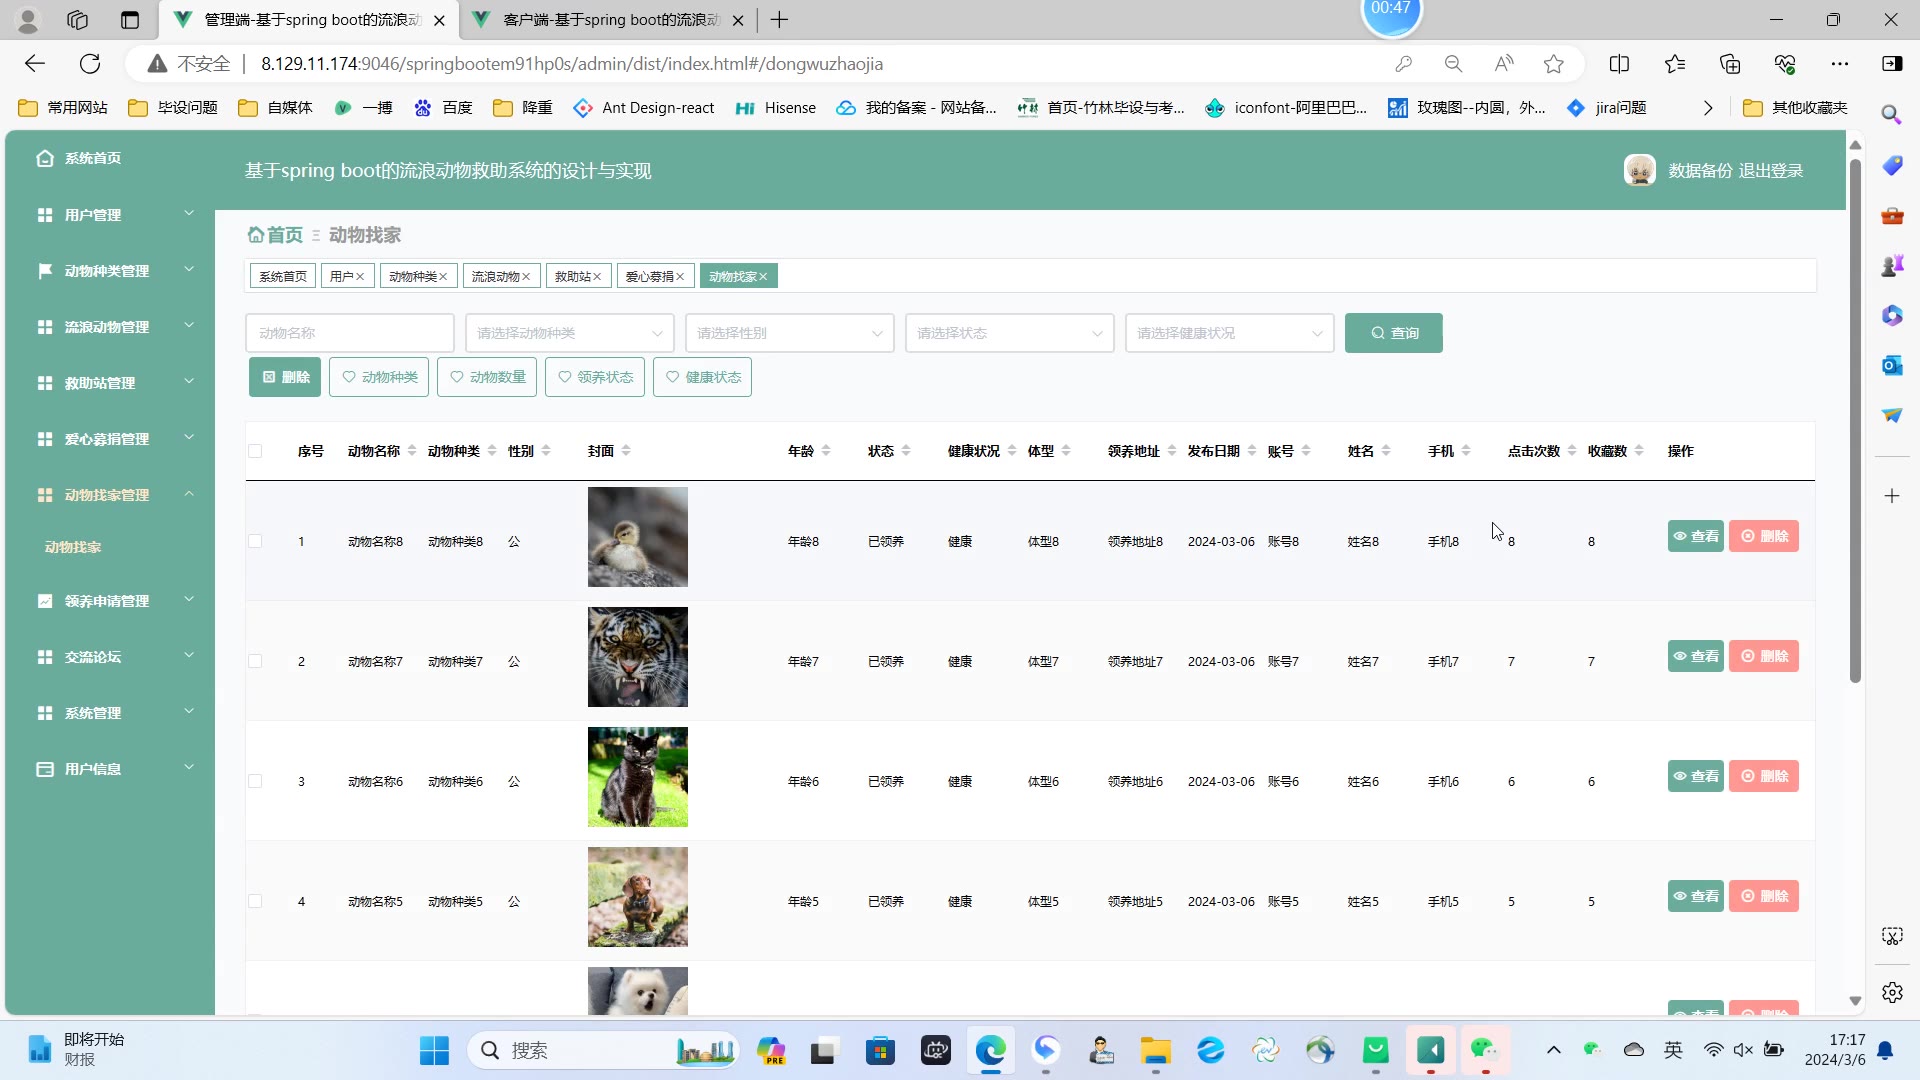Click the home icon in breadcrumb
Image resolution: width=1920 pixels, height=1080 pixels.
[256, 235]
